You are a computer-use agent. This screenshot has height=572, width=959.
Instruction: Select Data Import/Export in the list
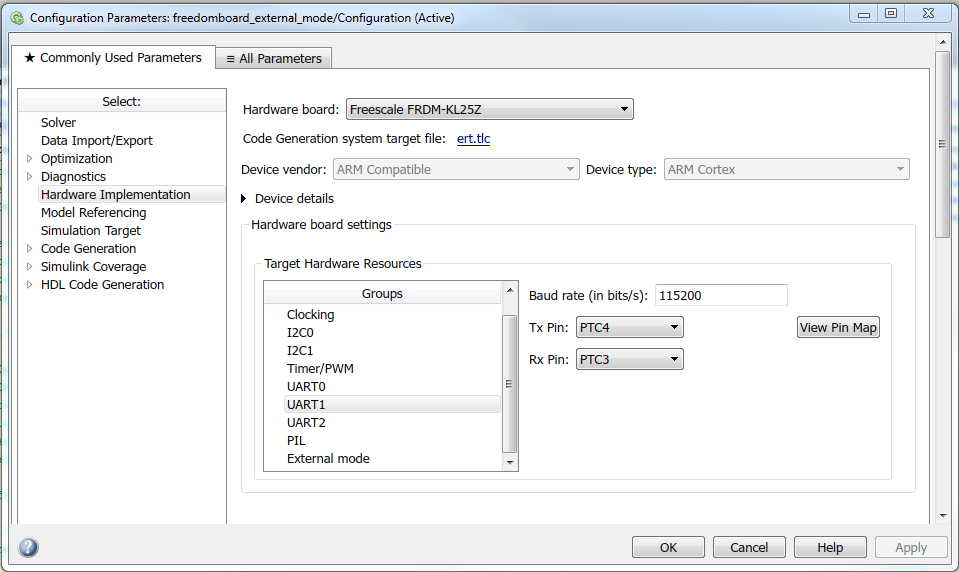click(x=97, y=141)
